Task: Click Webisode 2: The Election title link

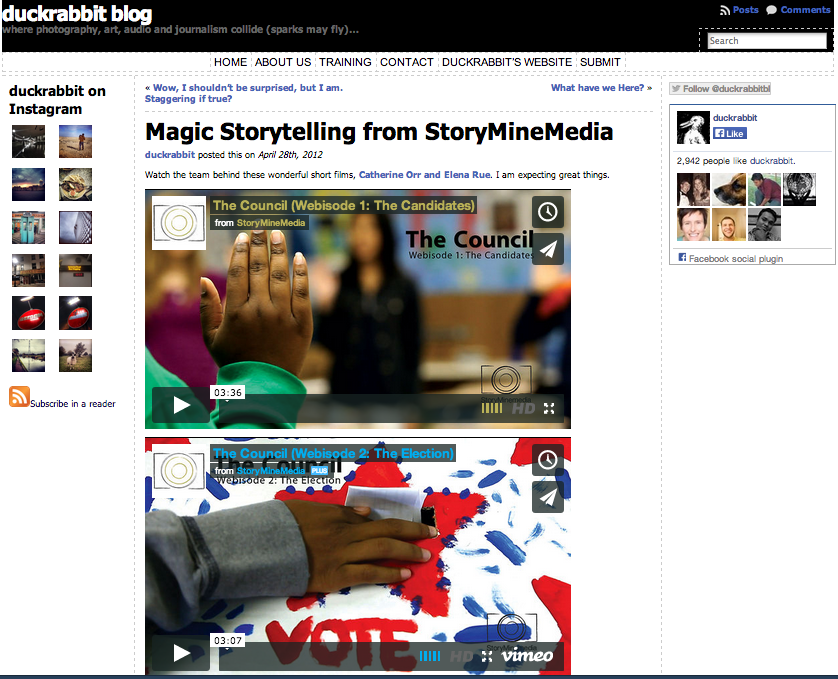Action: point(333,453)
